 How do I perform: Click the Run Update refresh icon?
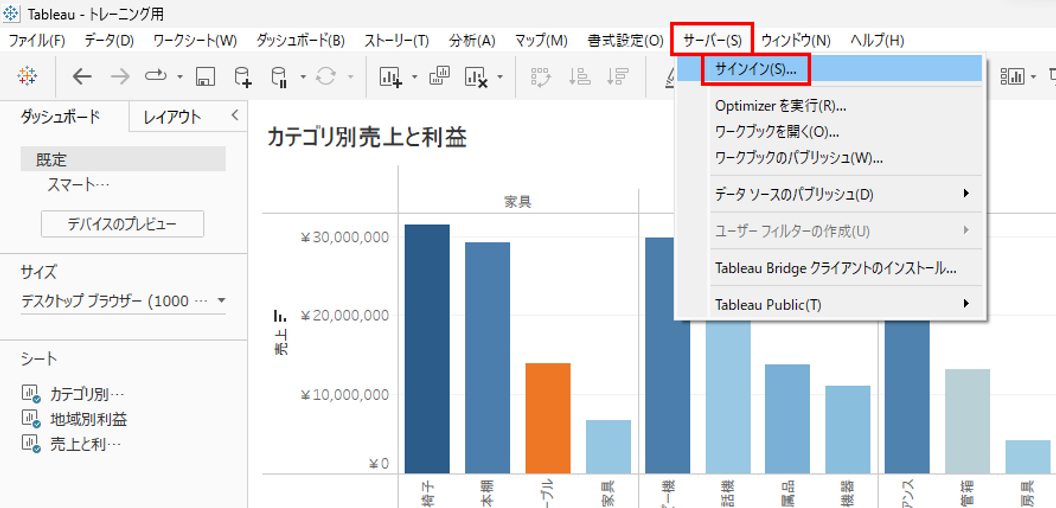[x=326, y=77]
